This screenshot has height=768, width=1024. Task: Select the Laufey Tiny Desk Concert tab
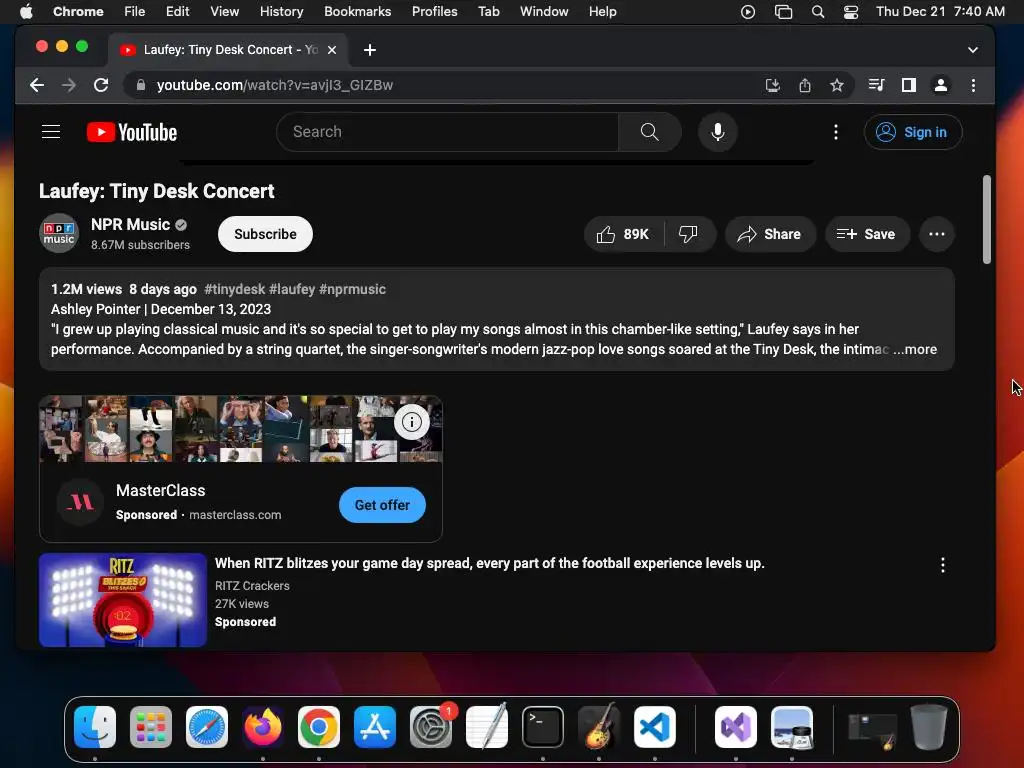point(230,50)
